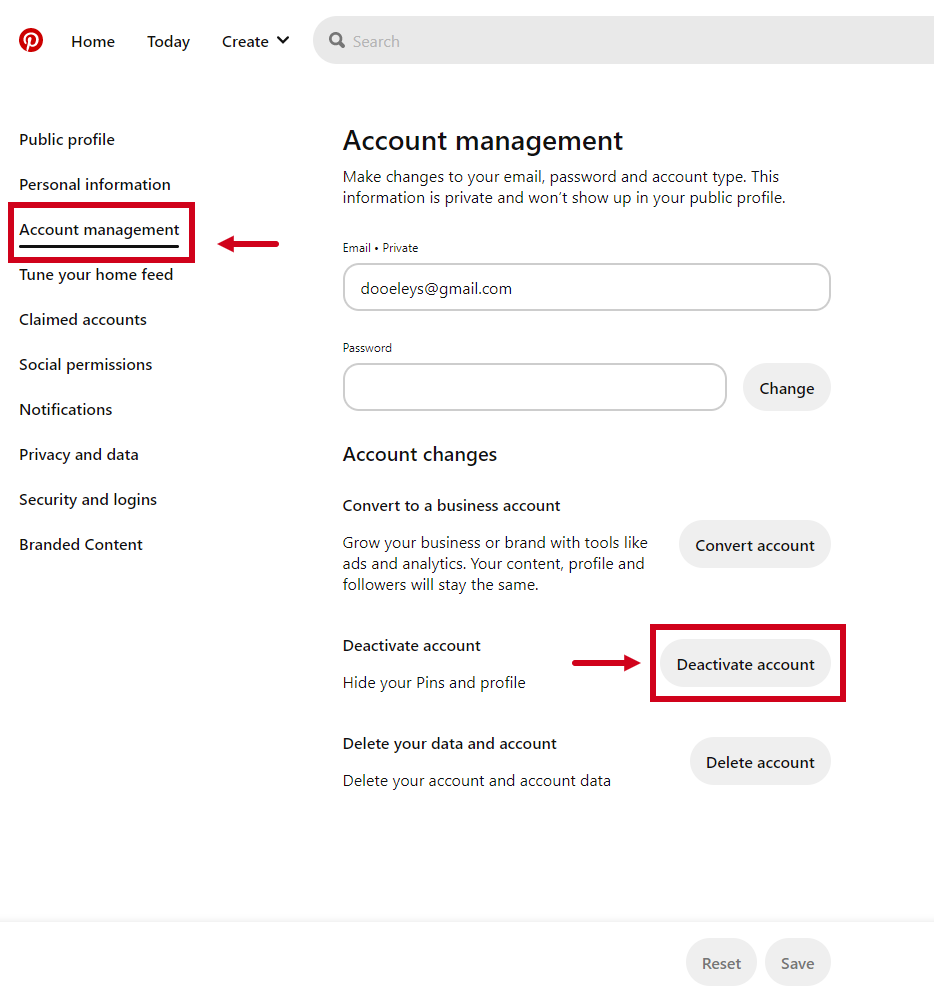Viewport: 934px width, 1003px height.
Task: Go to Claimed accounts settings
Action: 83,319
